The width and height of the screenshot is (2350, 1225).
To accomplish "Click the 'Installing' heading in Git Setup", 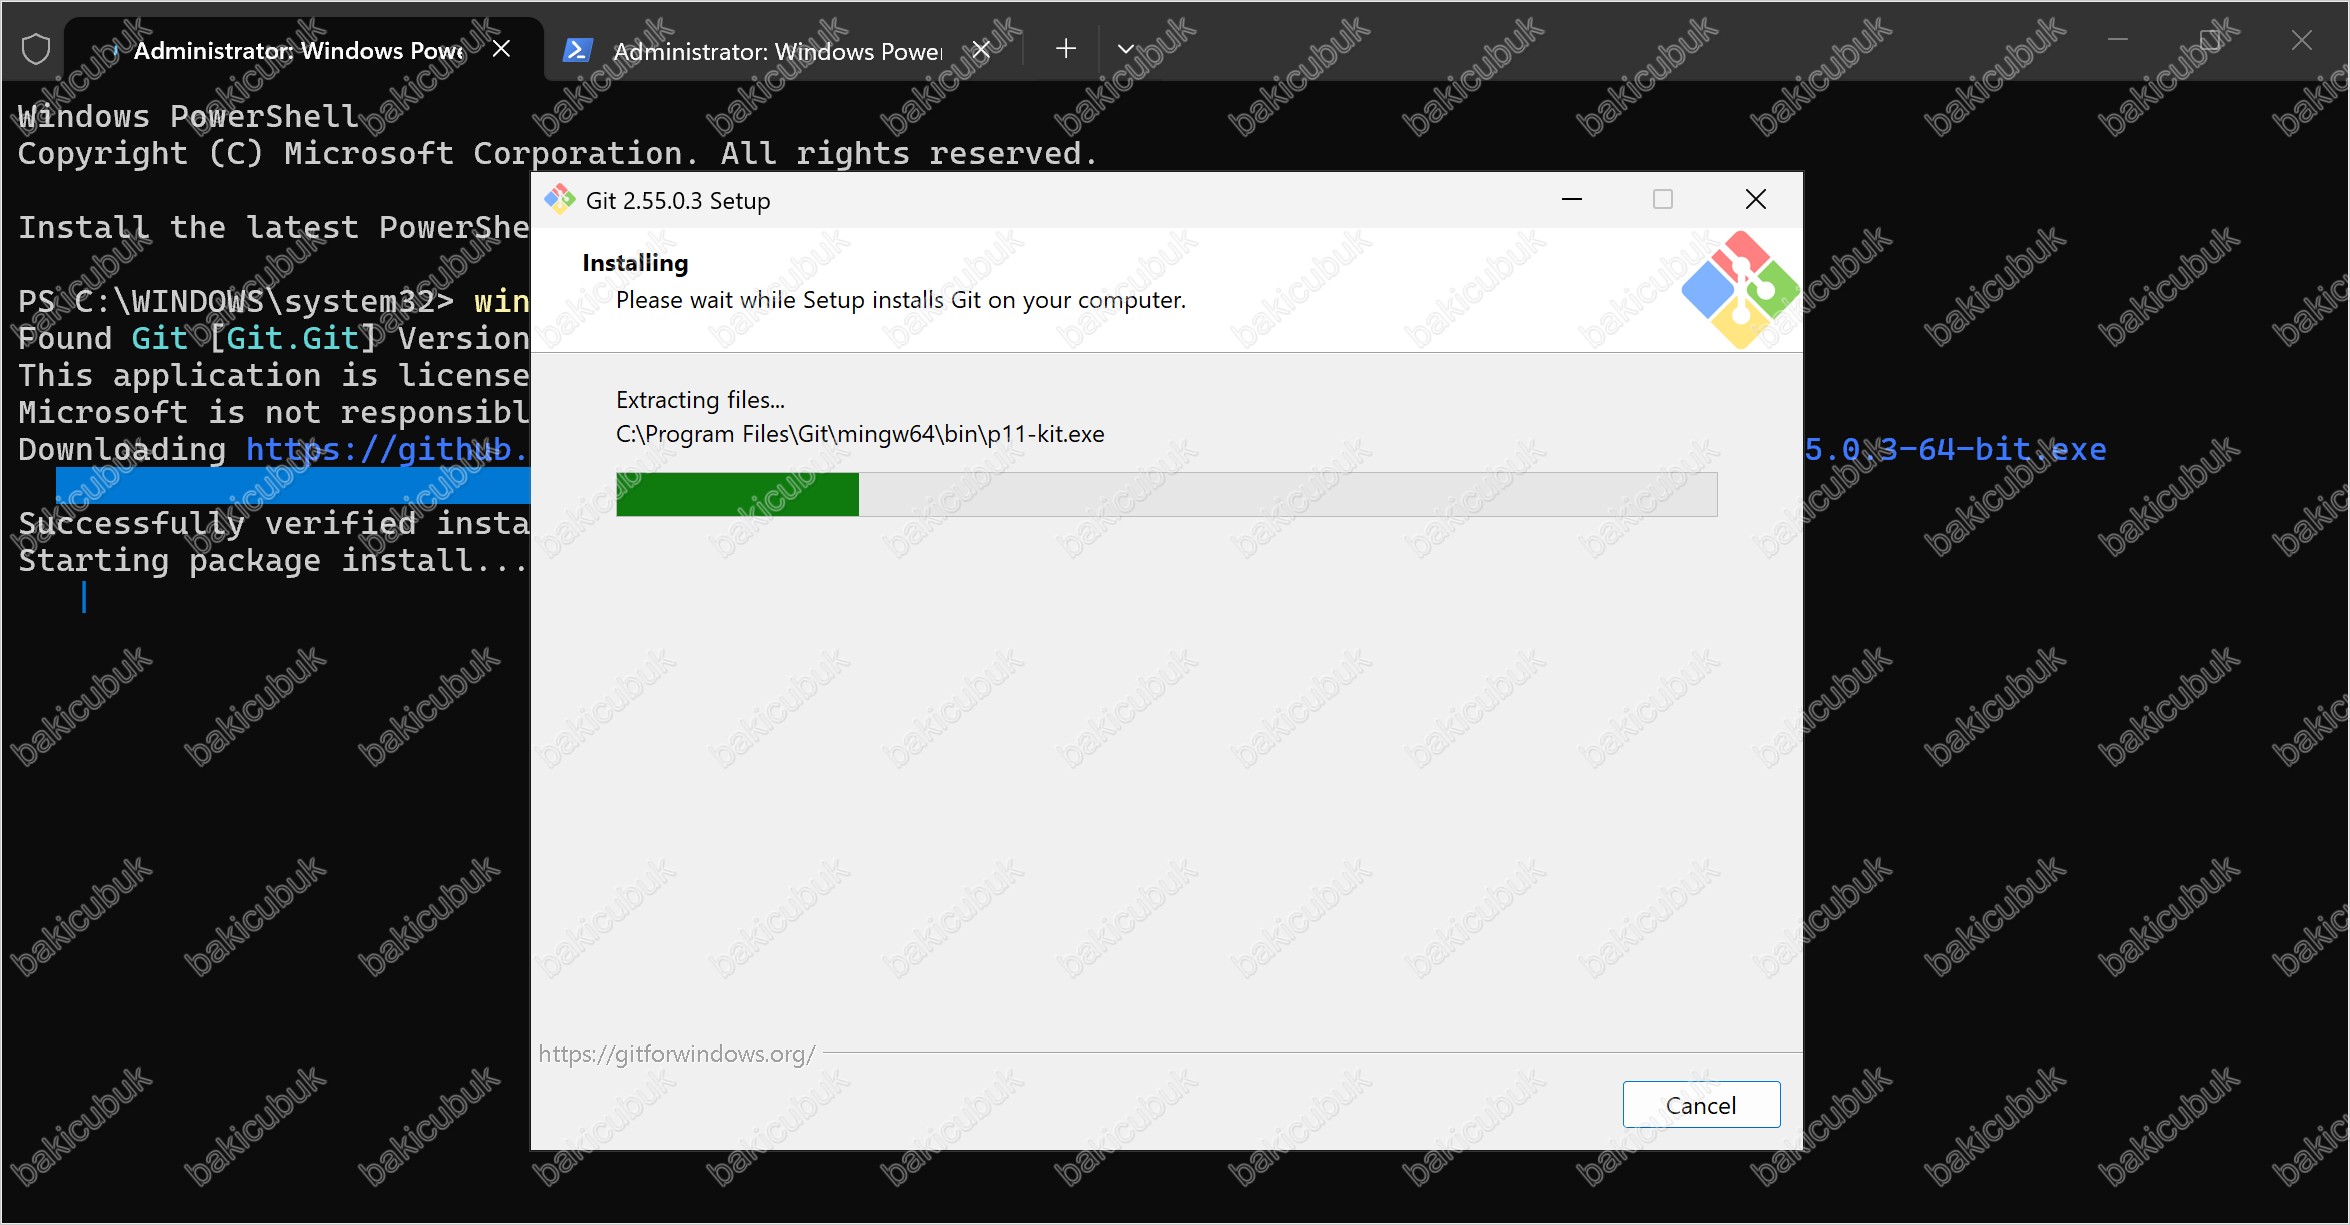I will 635,263.
